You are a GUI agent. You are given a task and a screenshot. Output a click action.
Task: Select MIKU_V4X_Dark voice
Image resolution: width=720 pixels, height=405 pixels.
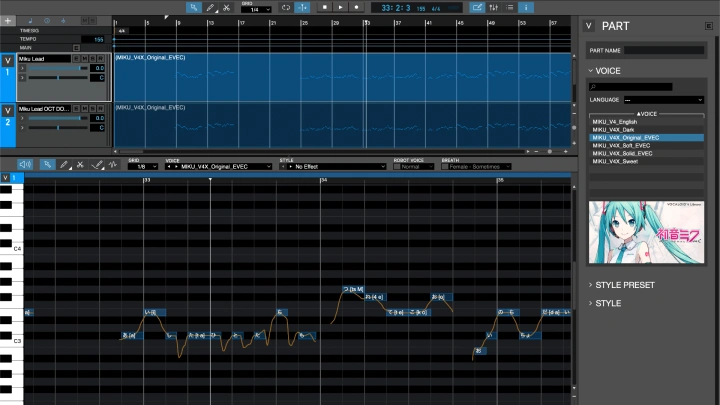647,129
